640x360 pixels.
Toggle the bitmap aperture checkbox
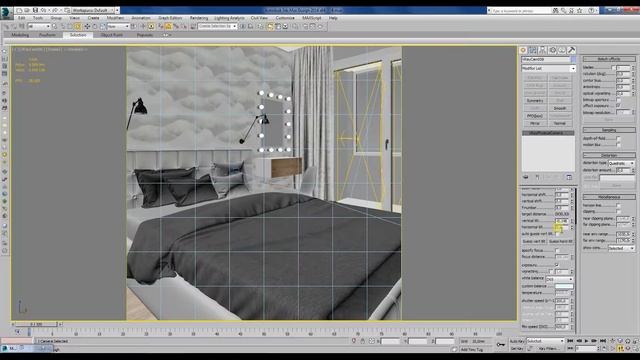click(x=618, y=100)
